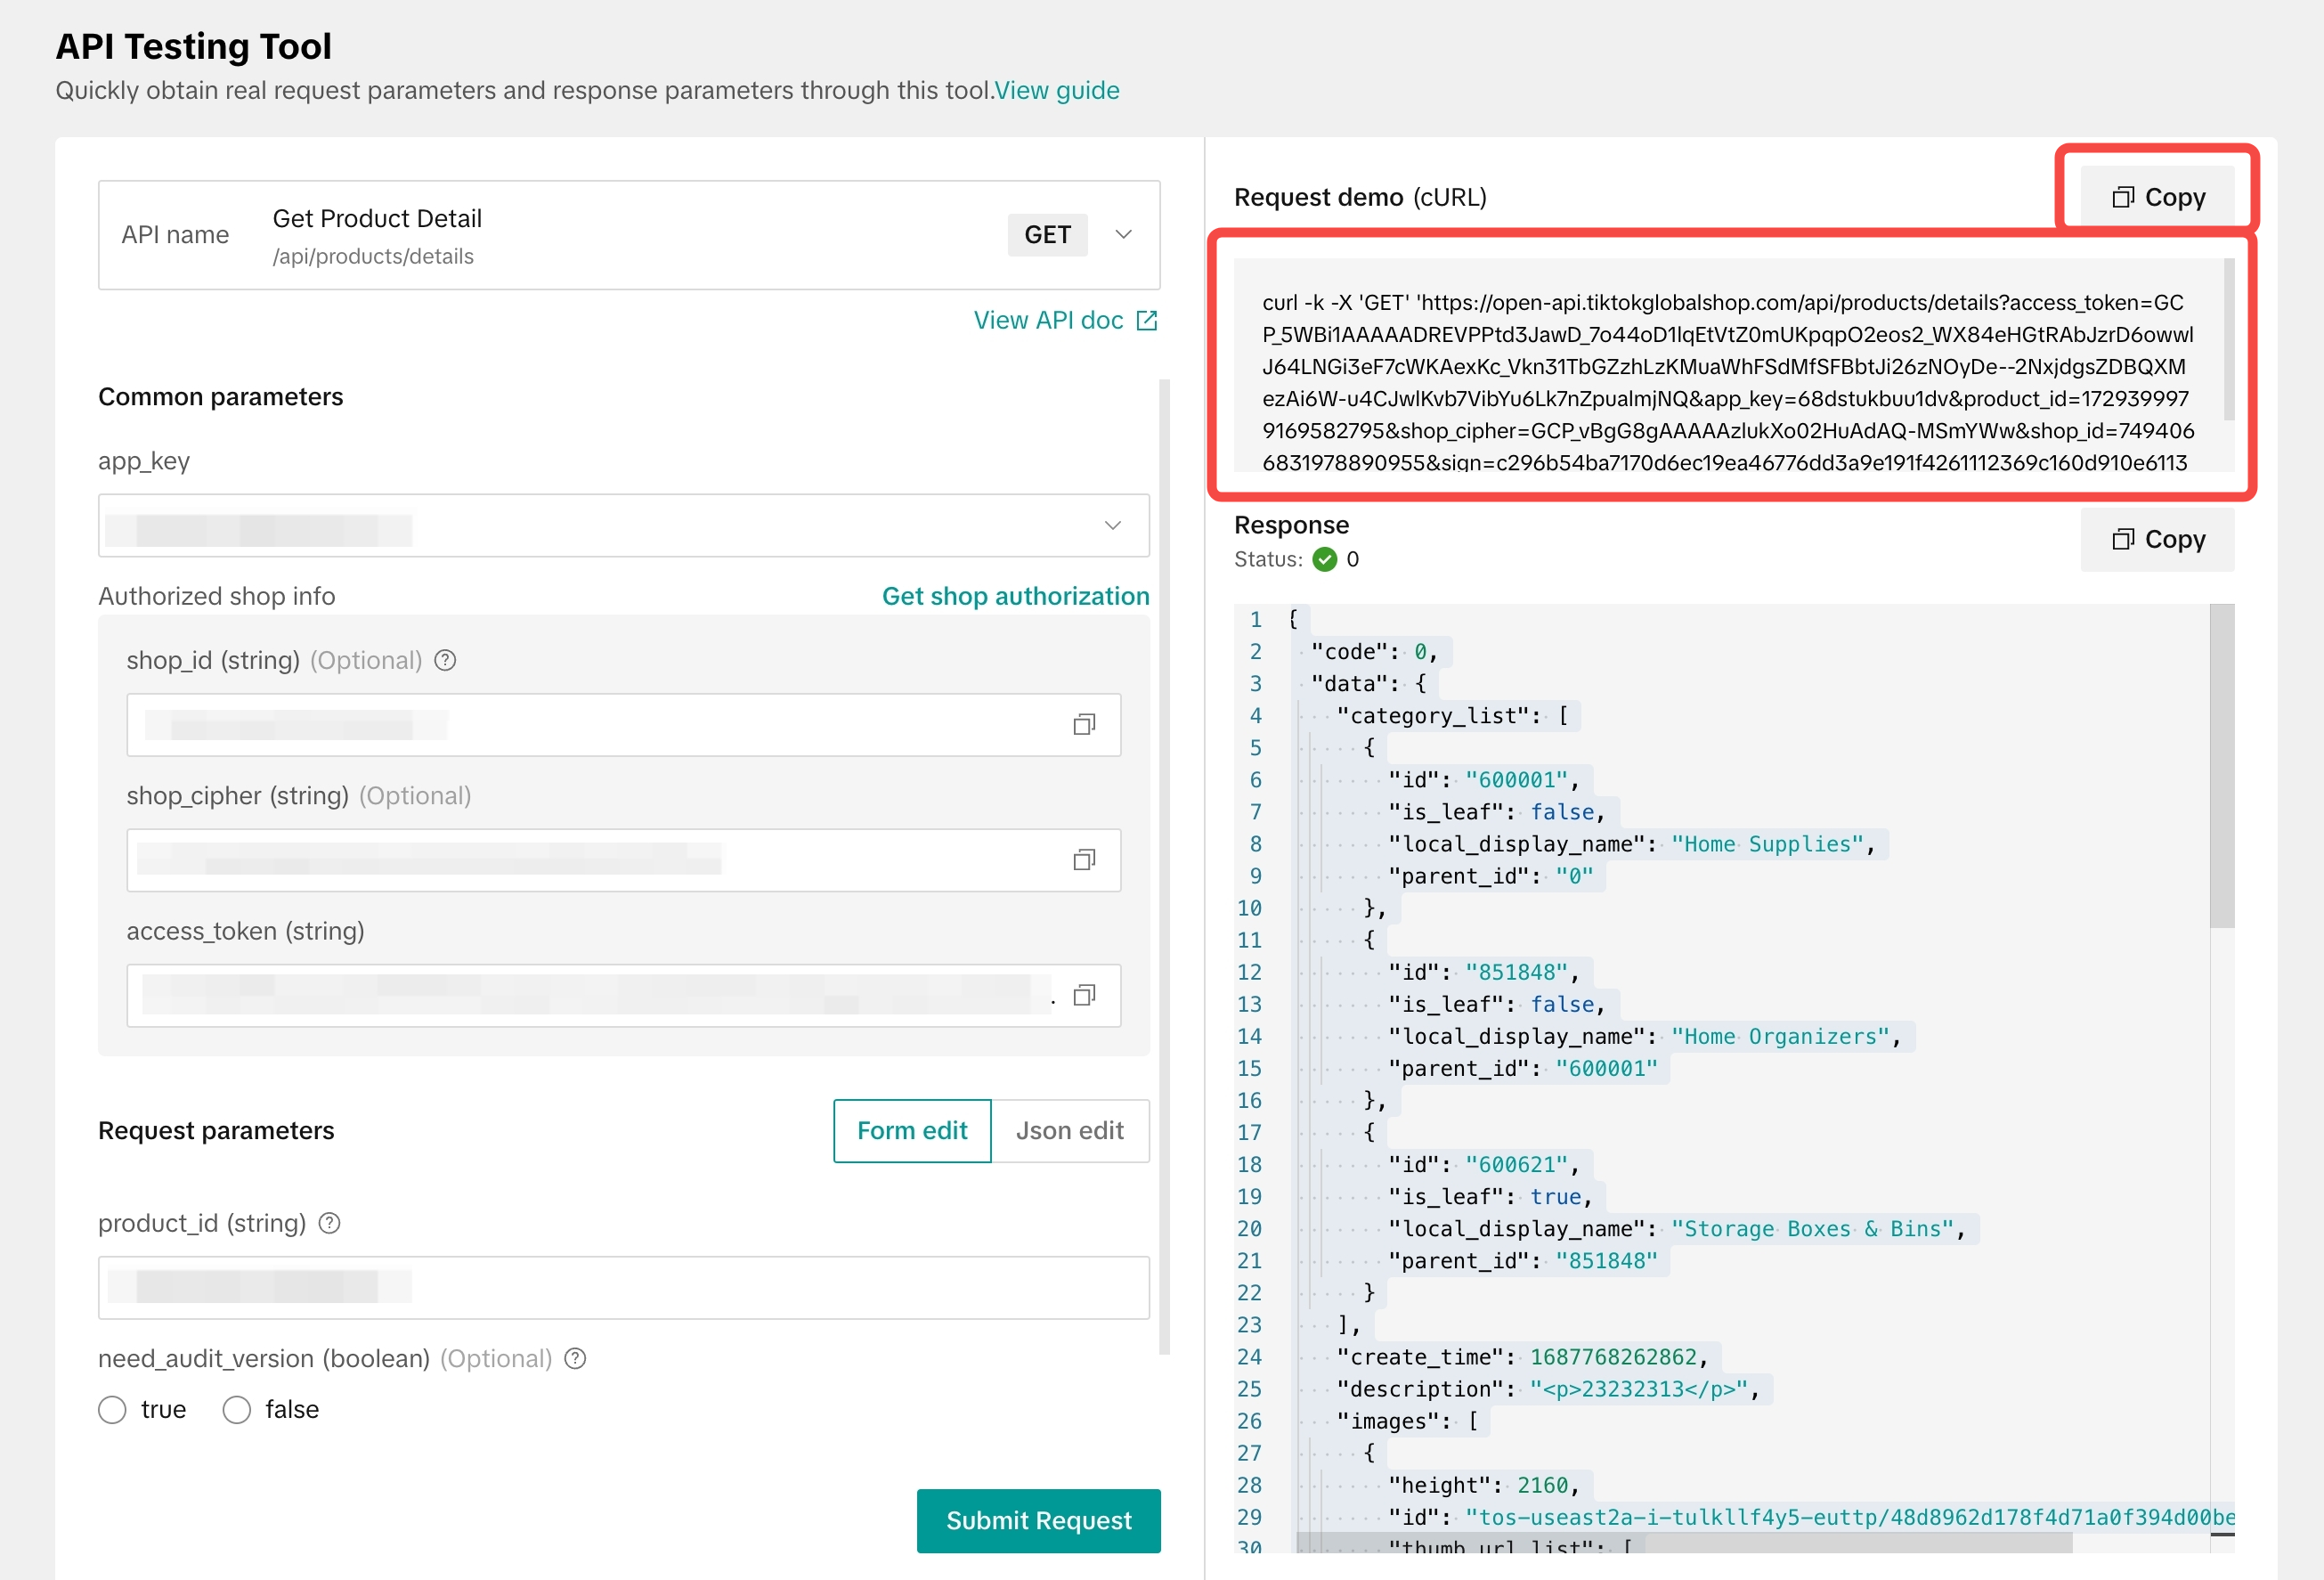Open external link icon beside View API doc

(1147, 320)
